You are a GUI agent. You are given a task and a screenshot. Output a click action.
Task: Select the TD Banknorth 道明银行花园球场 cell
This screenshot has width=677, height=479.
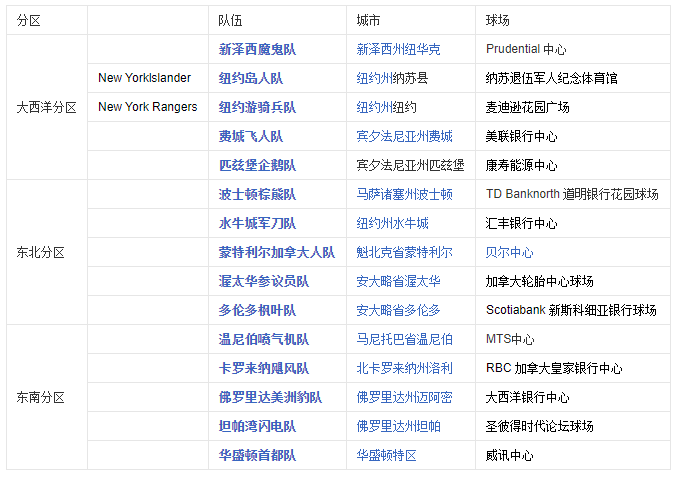point(573,194)
